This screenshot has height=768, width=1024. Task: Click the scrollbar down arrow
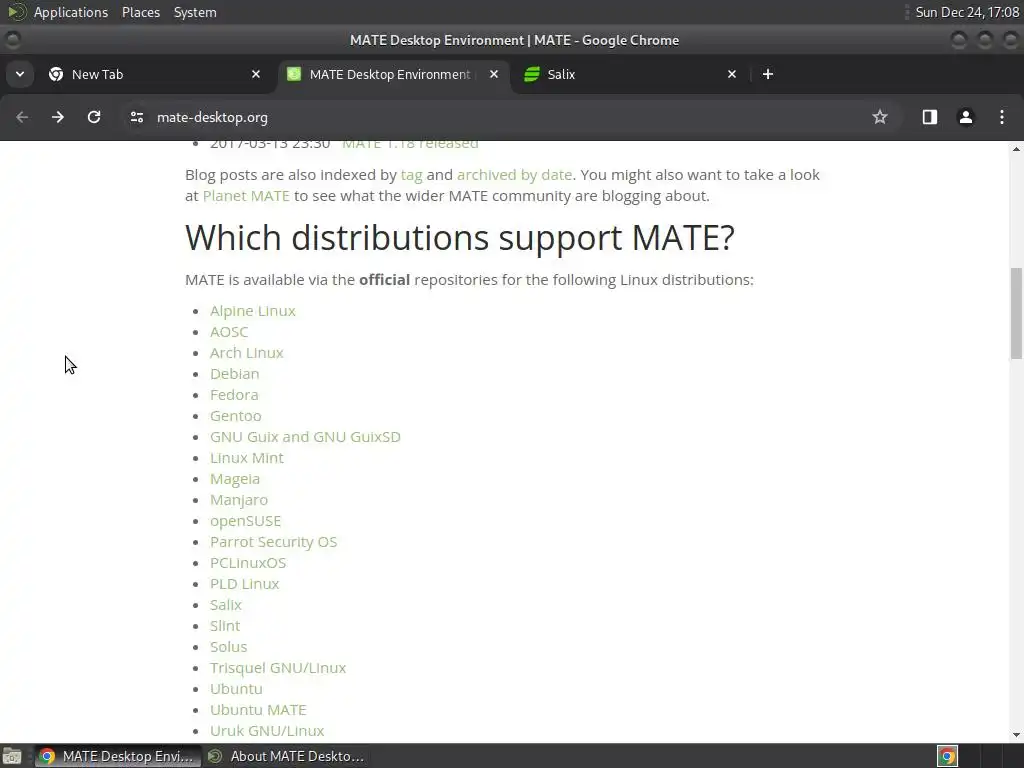point(1016,735)
